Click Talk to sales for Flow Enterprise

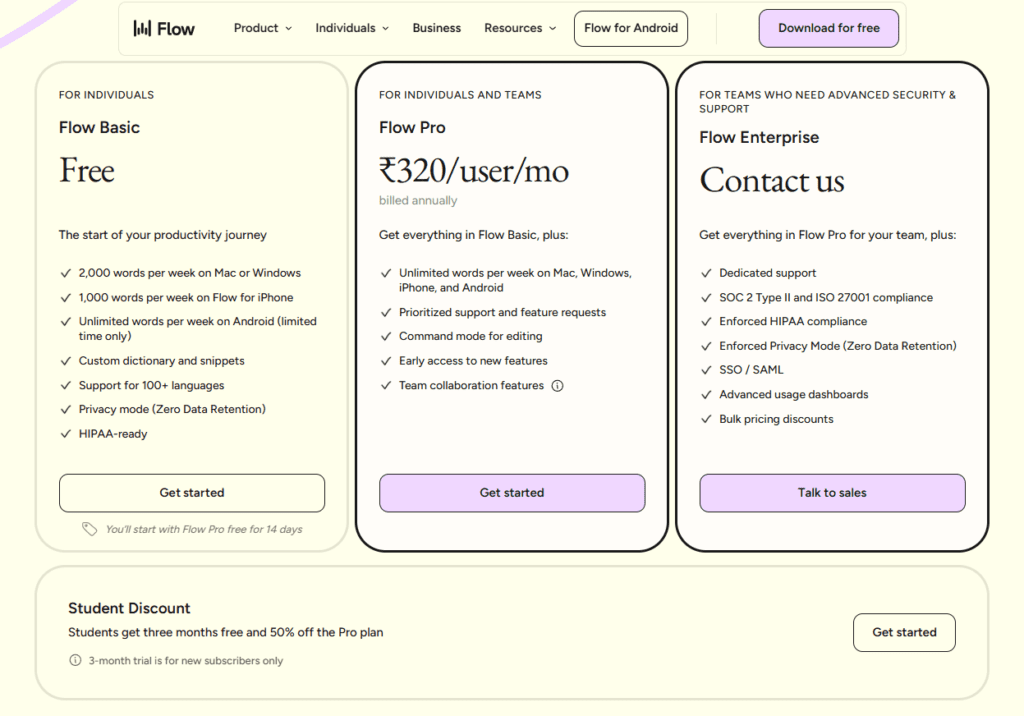point(831,493)
